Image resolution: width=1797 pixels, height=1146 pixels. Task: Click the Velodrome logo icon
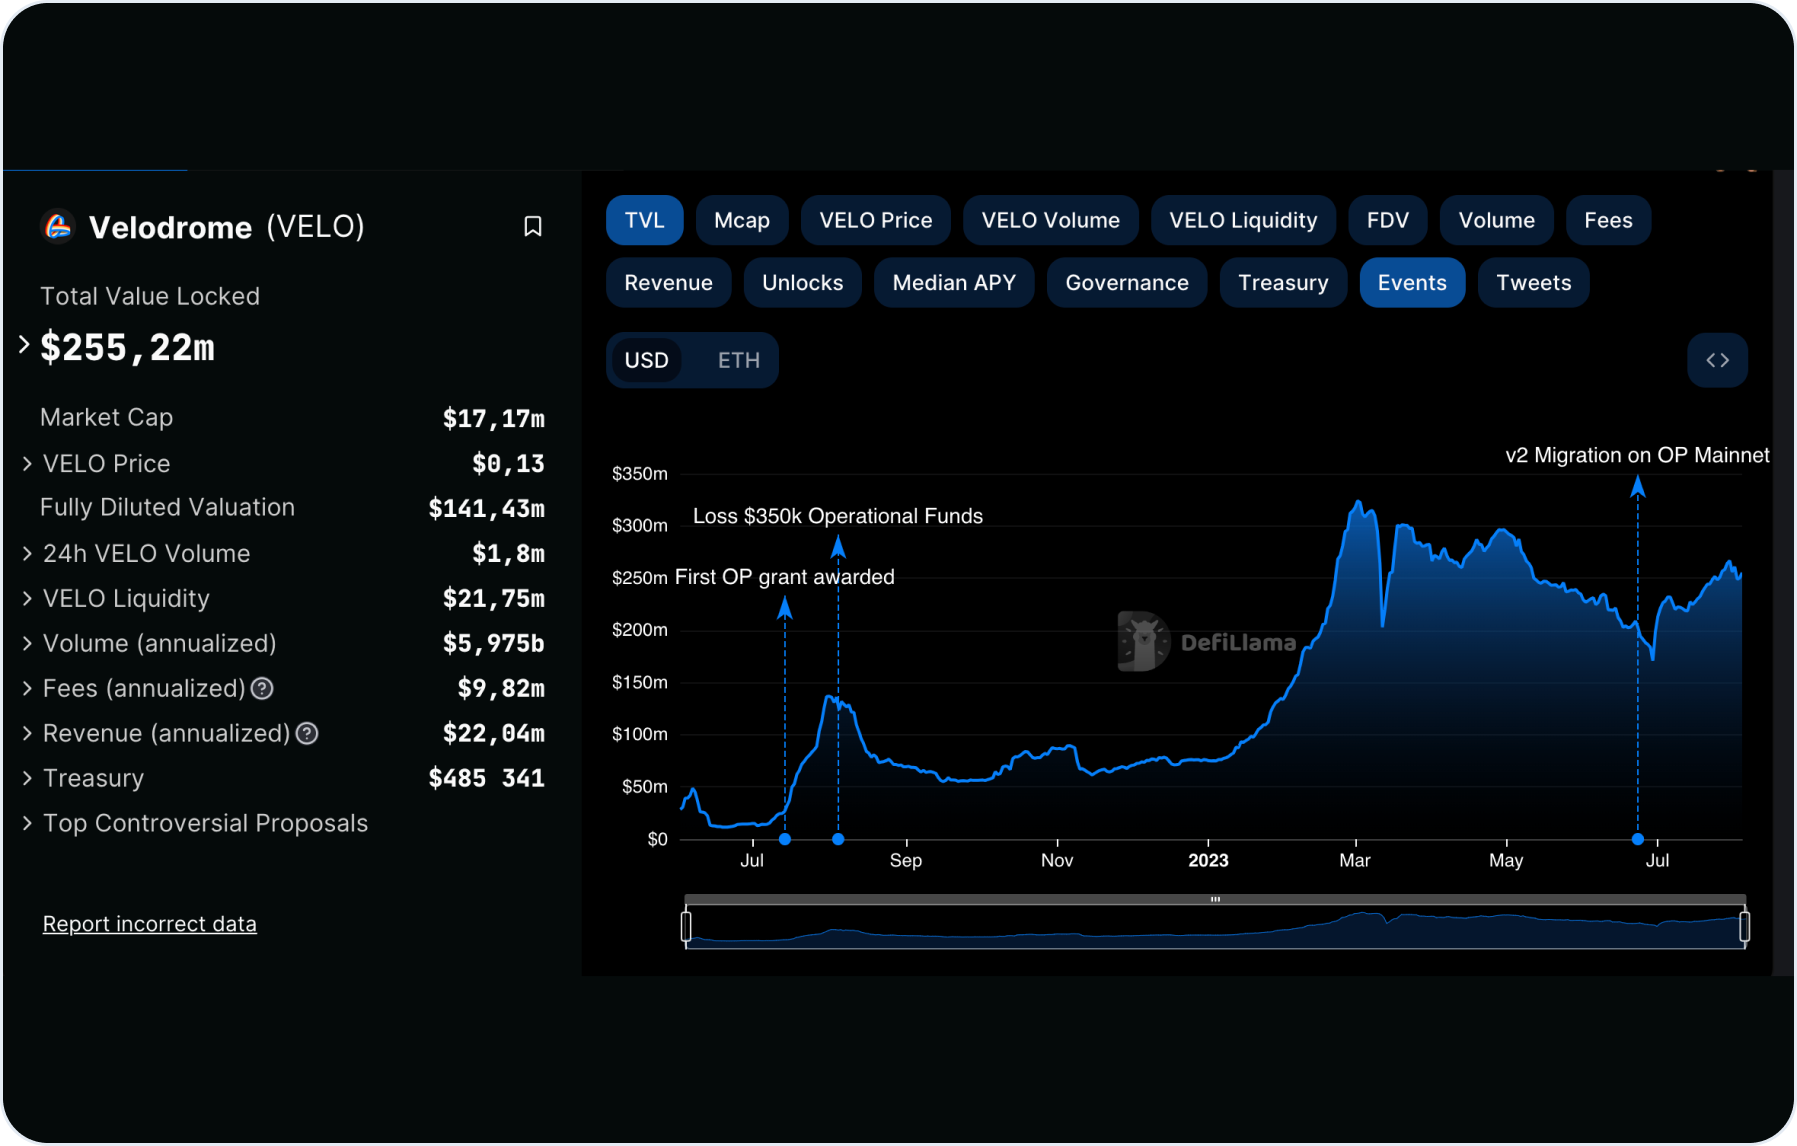(x=59, y=227)
